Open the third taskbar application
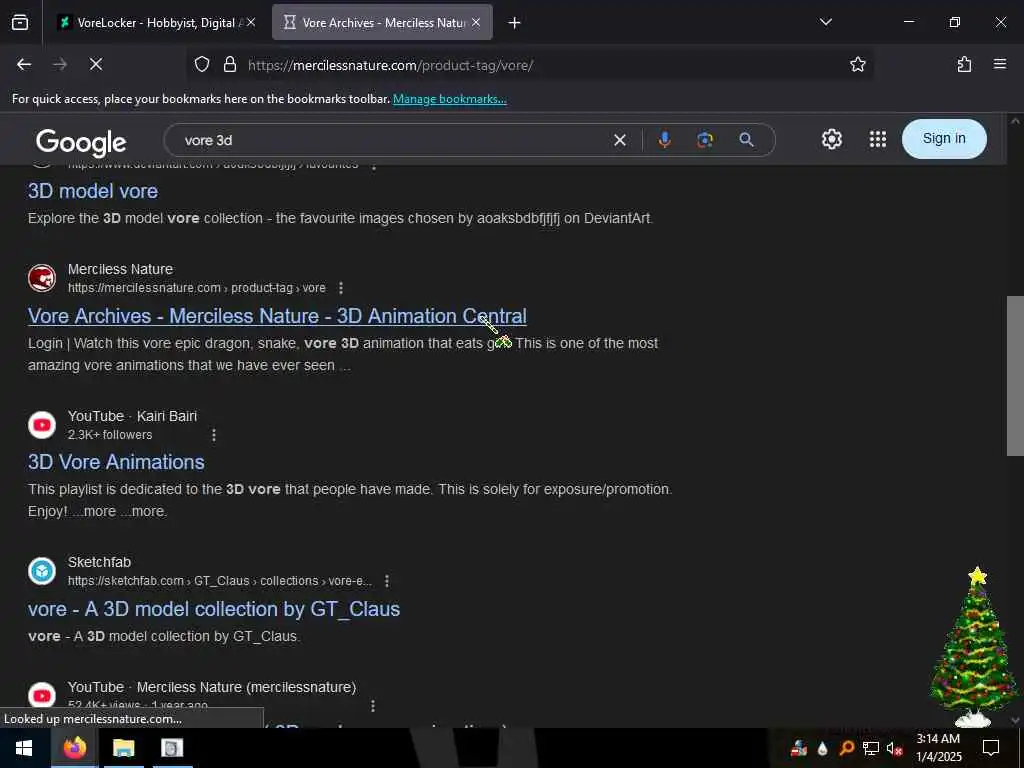The width and height of the screenshot is (1024, 768). [x=172, y=748]
